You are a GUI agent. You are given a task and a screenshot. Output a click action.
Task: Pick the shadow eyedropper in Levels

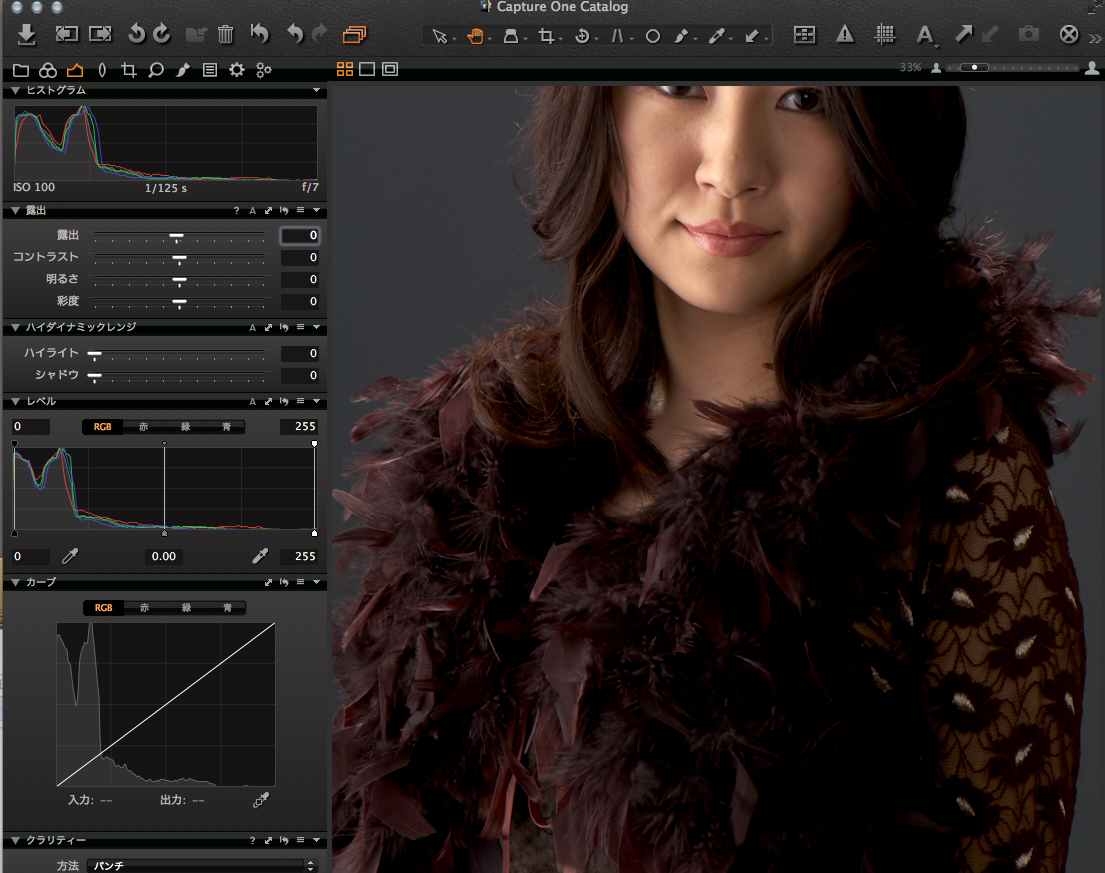tap(70, 556)
